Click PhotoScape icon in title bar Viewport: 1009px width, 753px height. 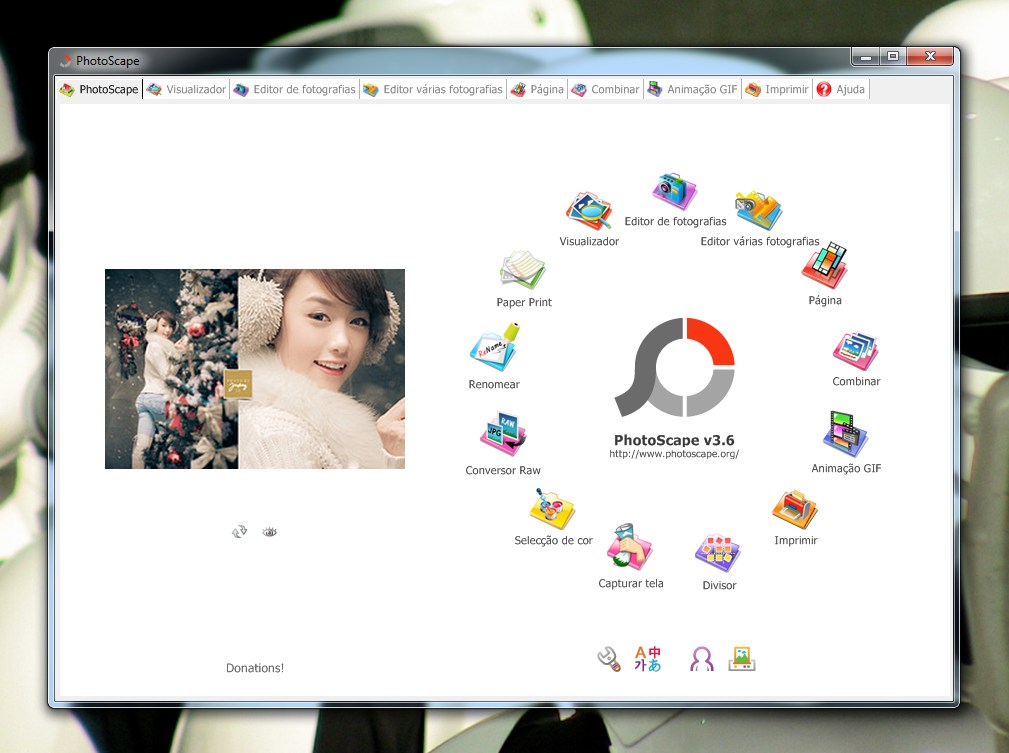(x=65, y=60)
